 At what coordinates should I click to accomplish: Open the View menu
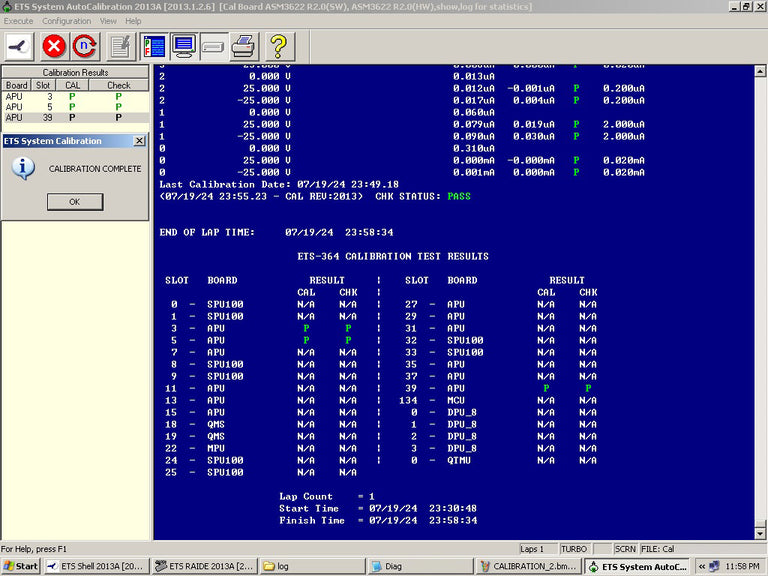click(x=108, y=21)
